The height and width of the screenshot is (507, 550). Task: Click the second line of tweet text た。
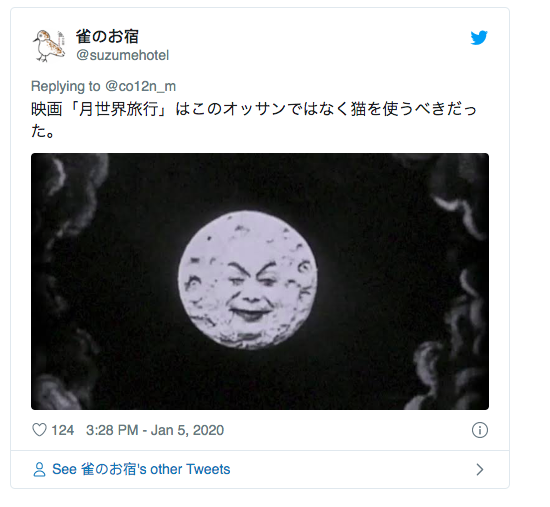[42, 131]
